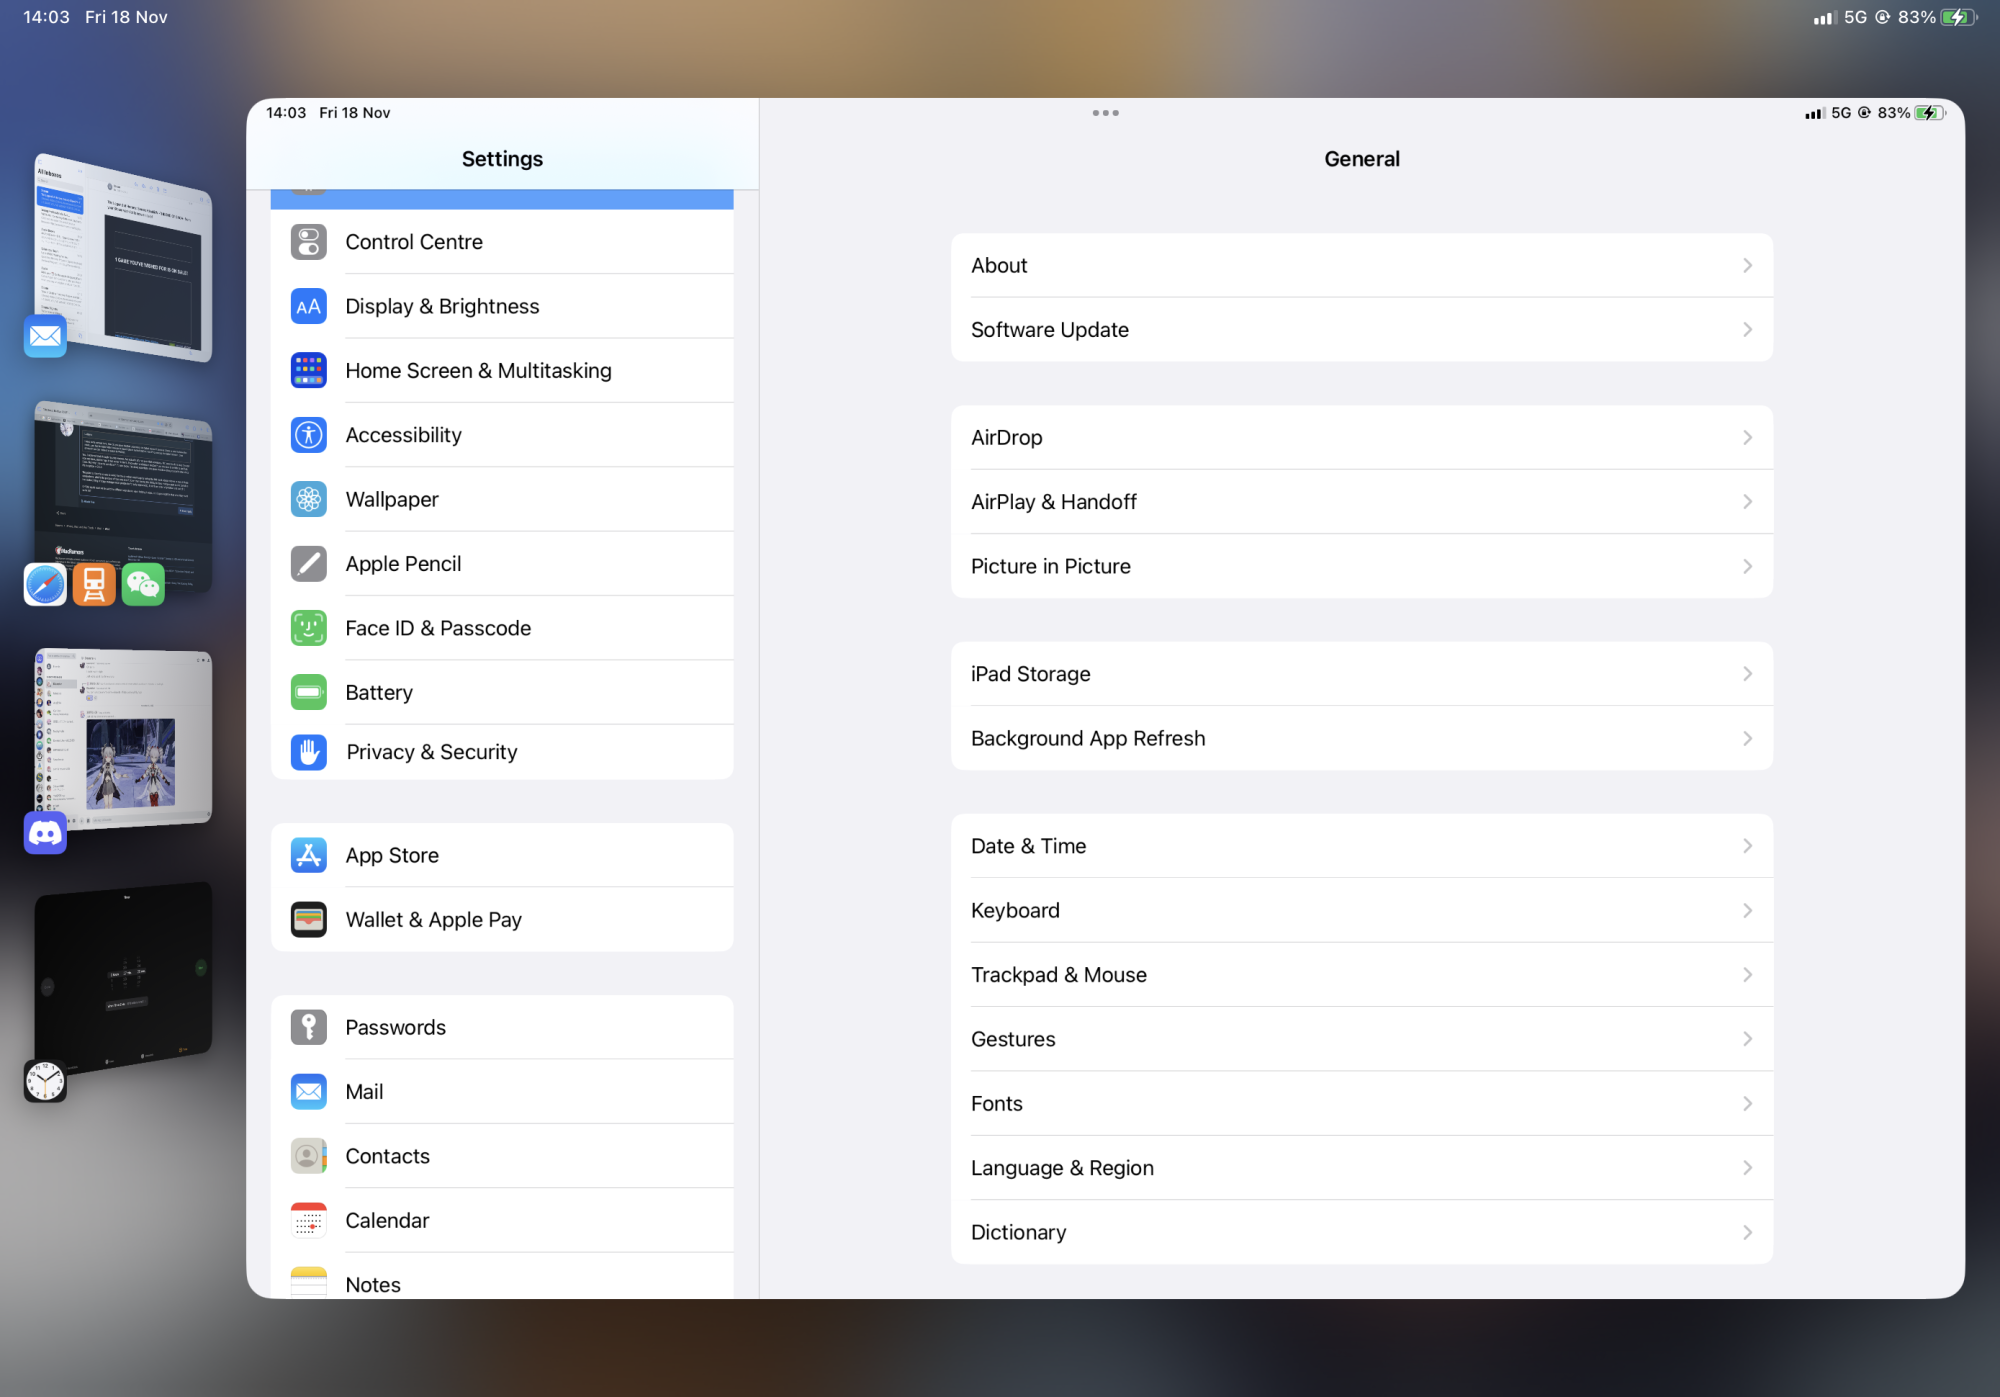Viewport: 2000px width, 1397px height.
Task: Tap the Calendar icon in Settings list
Action: (308, 1220)
